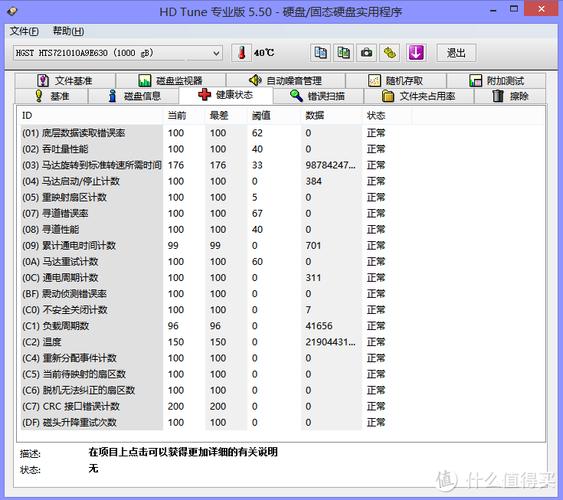Switch to the 文件夹占用率 tab
The image size is (563, 500).
[419, 96]
